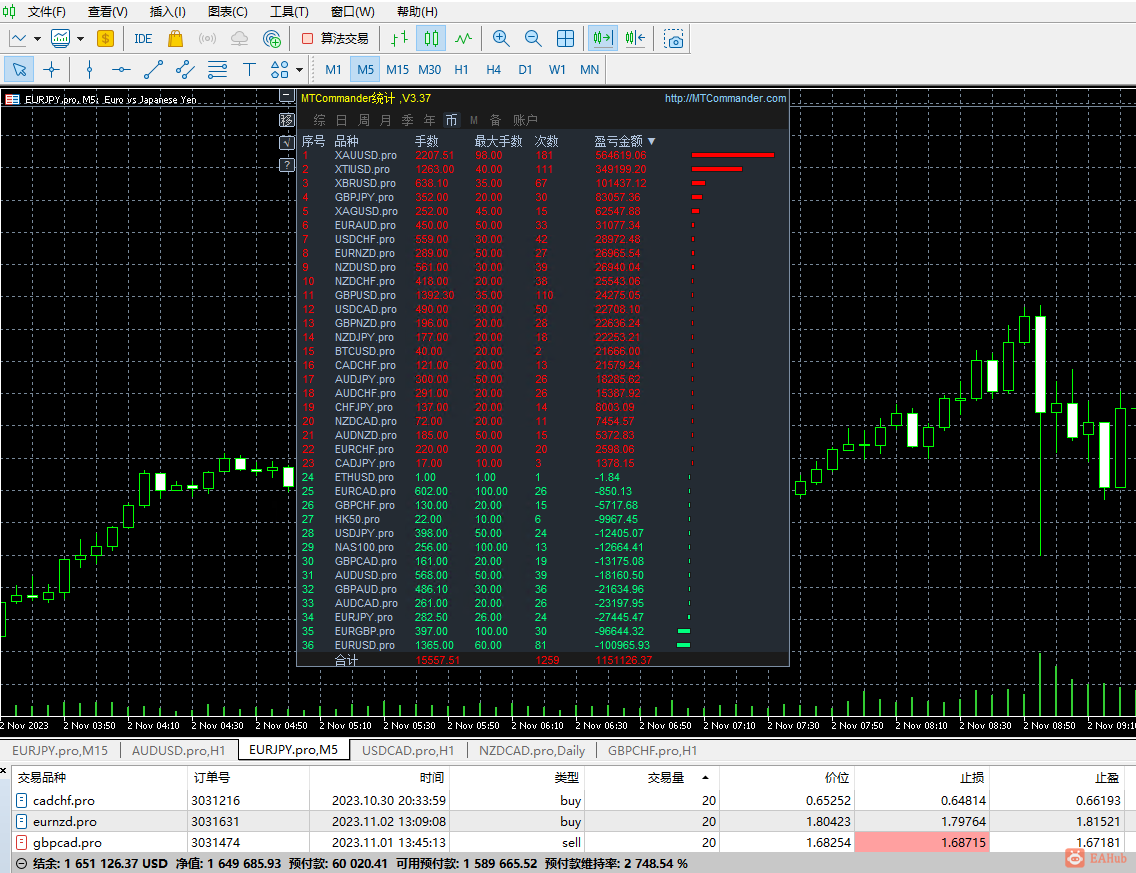The height and width of the screenshot is (873, 1136).
Task: Expand the profiles dropdown arrow
Action: [80, 39]
